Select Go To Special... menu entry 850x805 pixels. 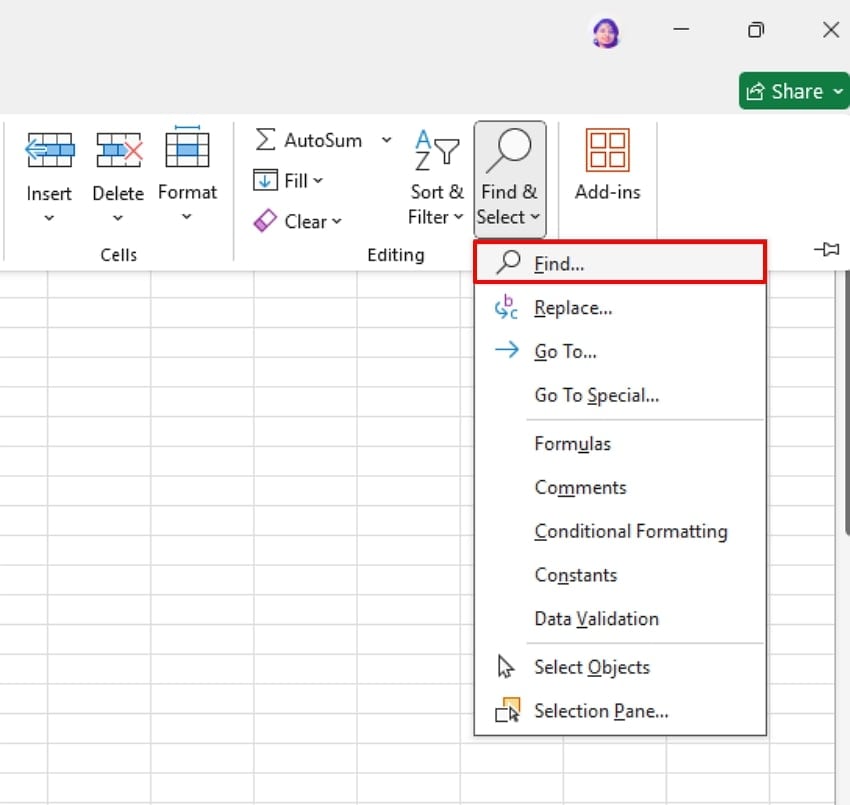click(x=620, y=395)
